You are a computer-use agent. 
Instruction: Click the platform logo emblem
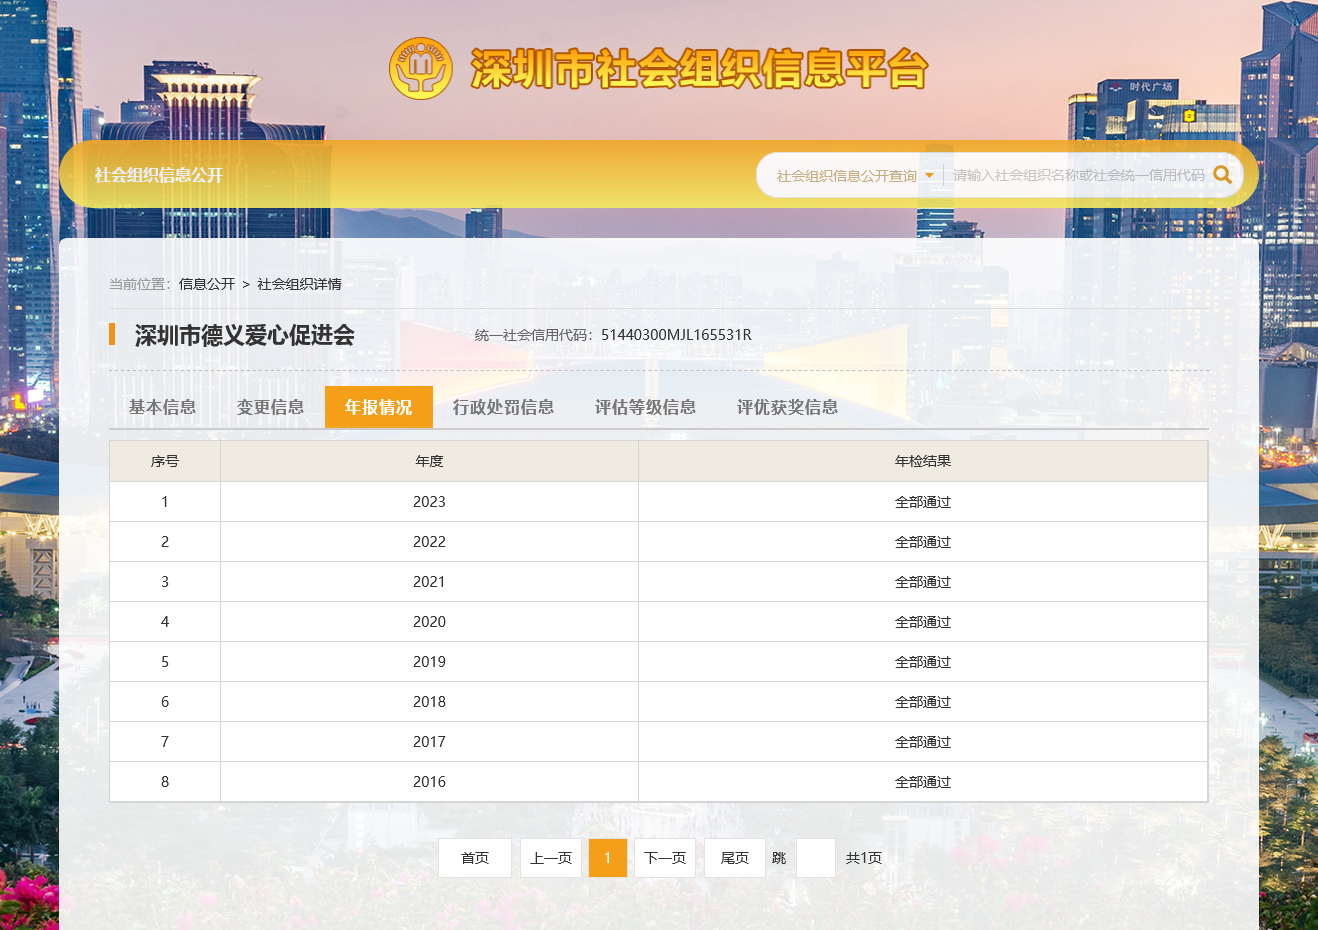(x=420, y=69)
